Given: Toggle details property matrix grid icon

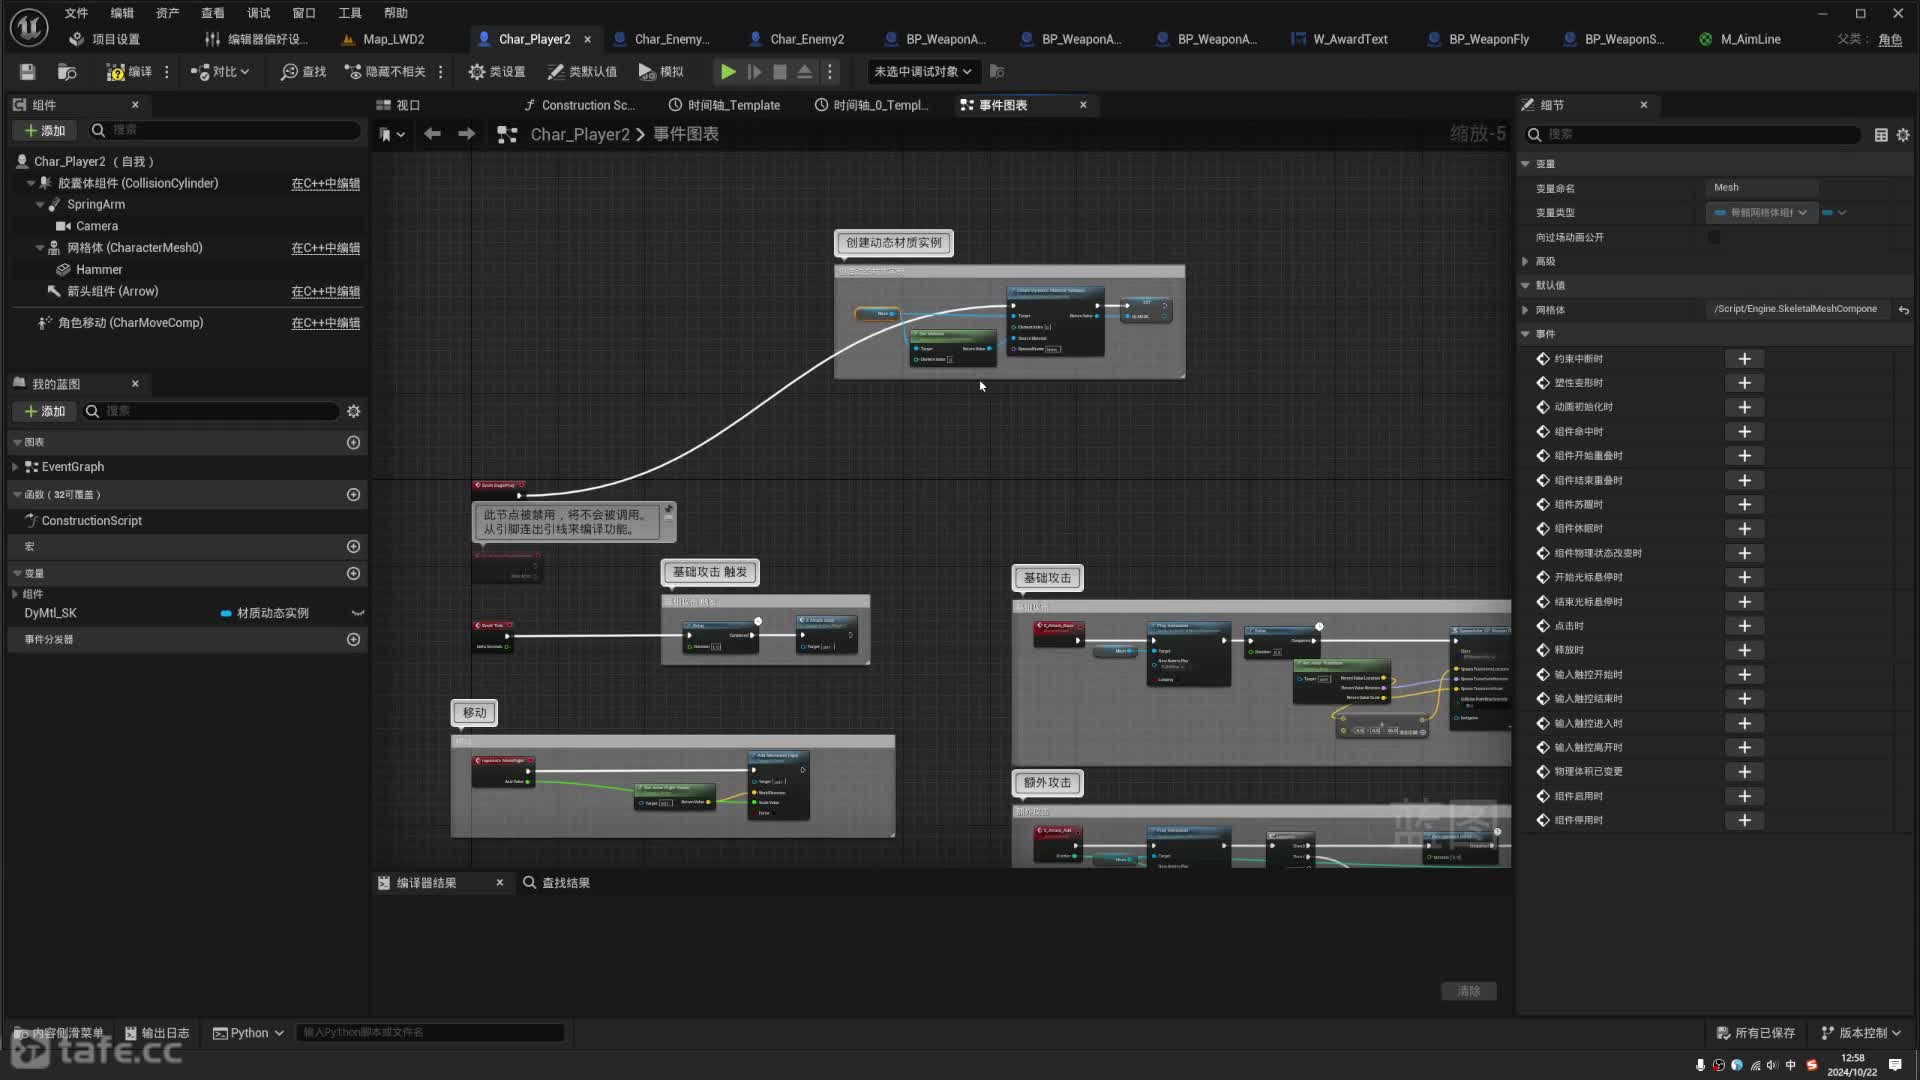Looking at the screenshot, I should click(1881, 134).
